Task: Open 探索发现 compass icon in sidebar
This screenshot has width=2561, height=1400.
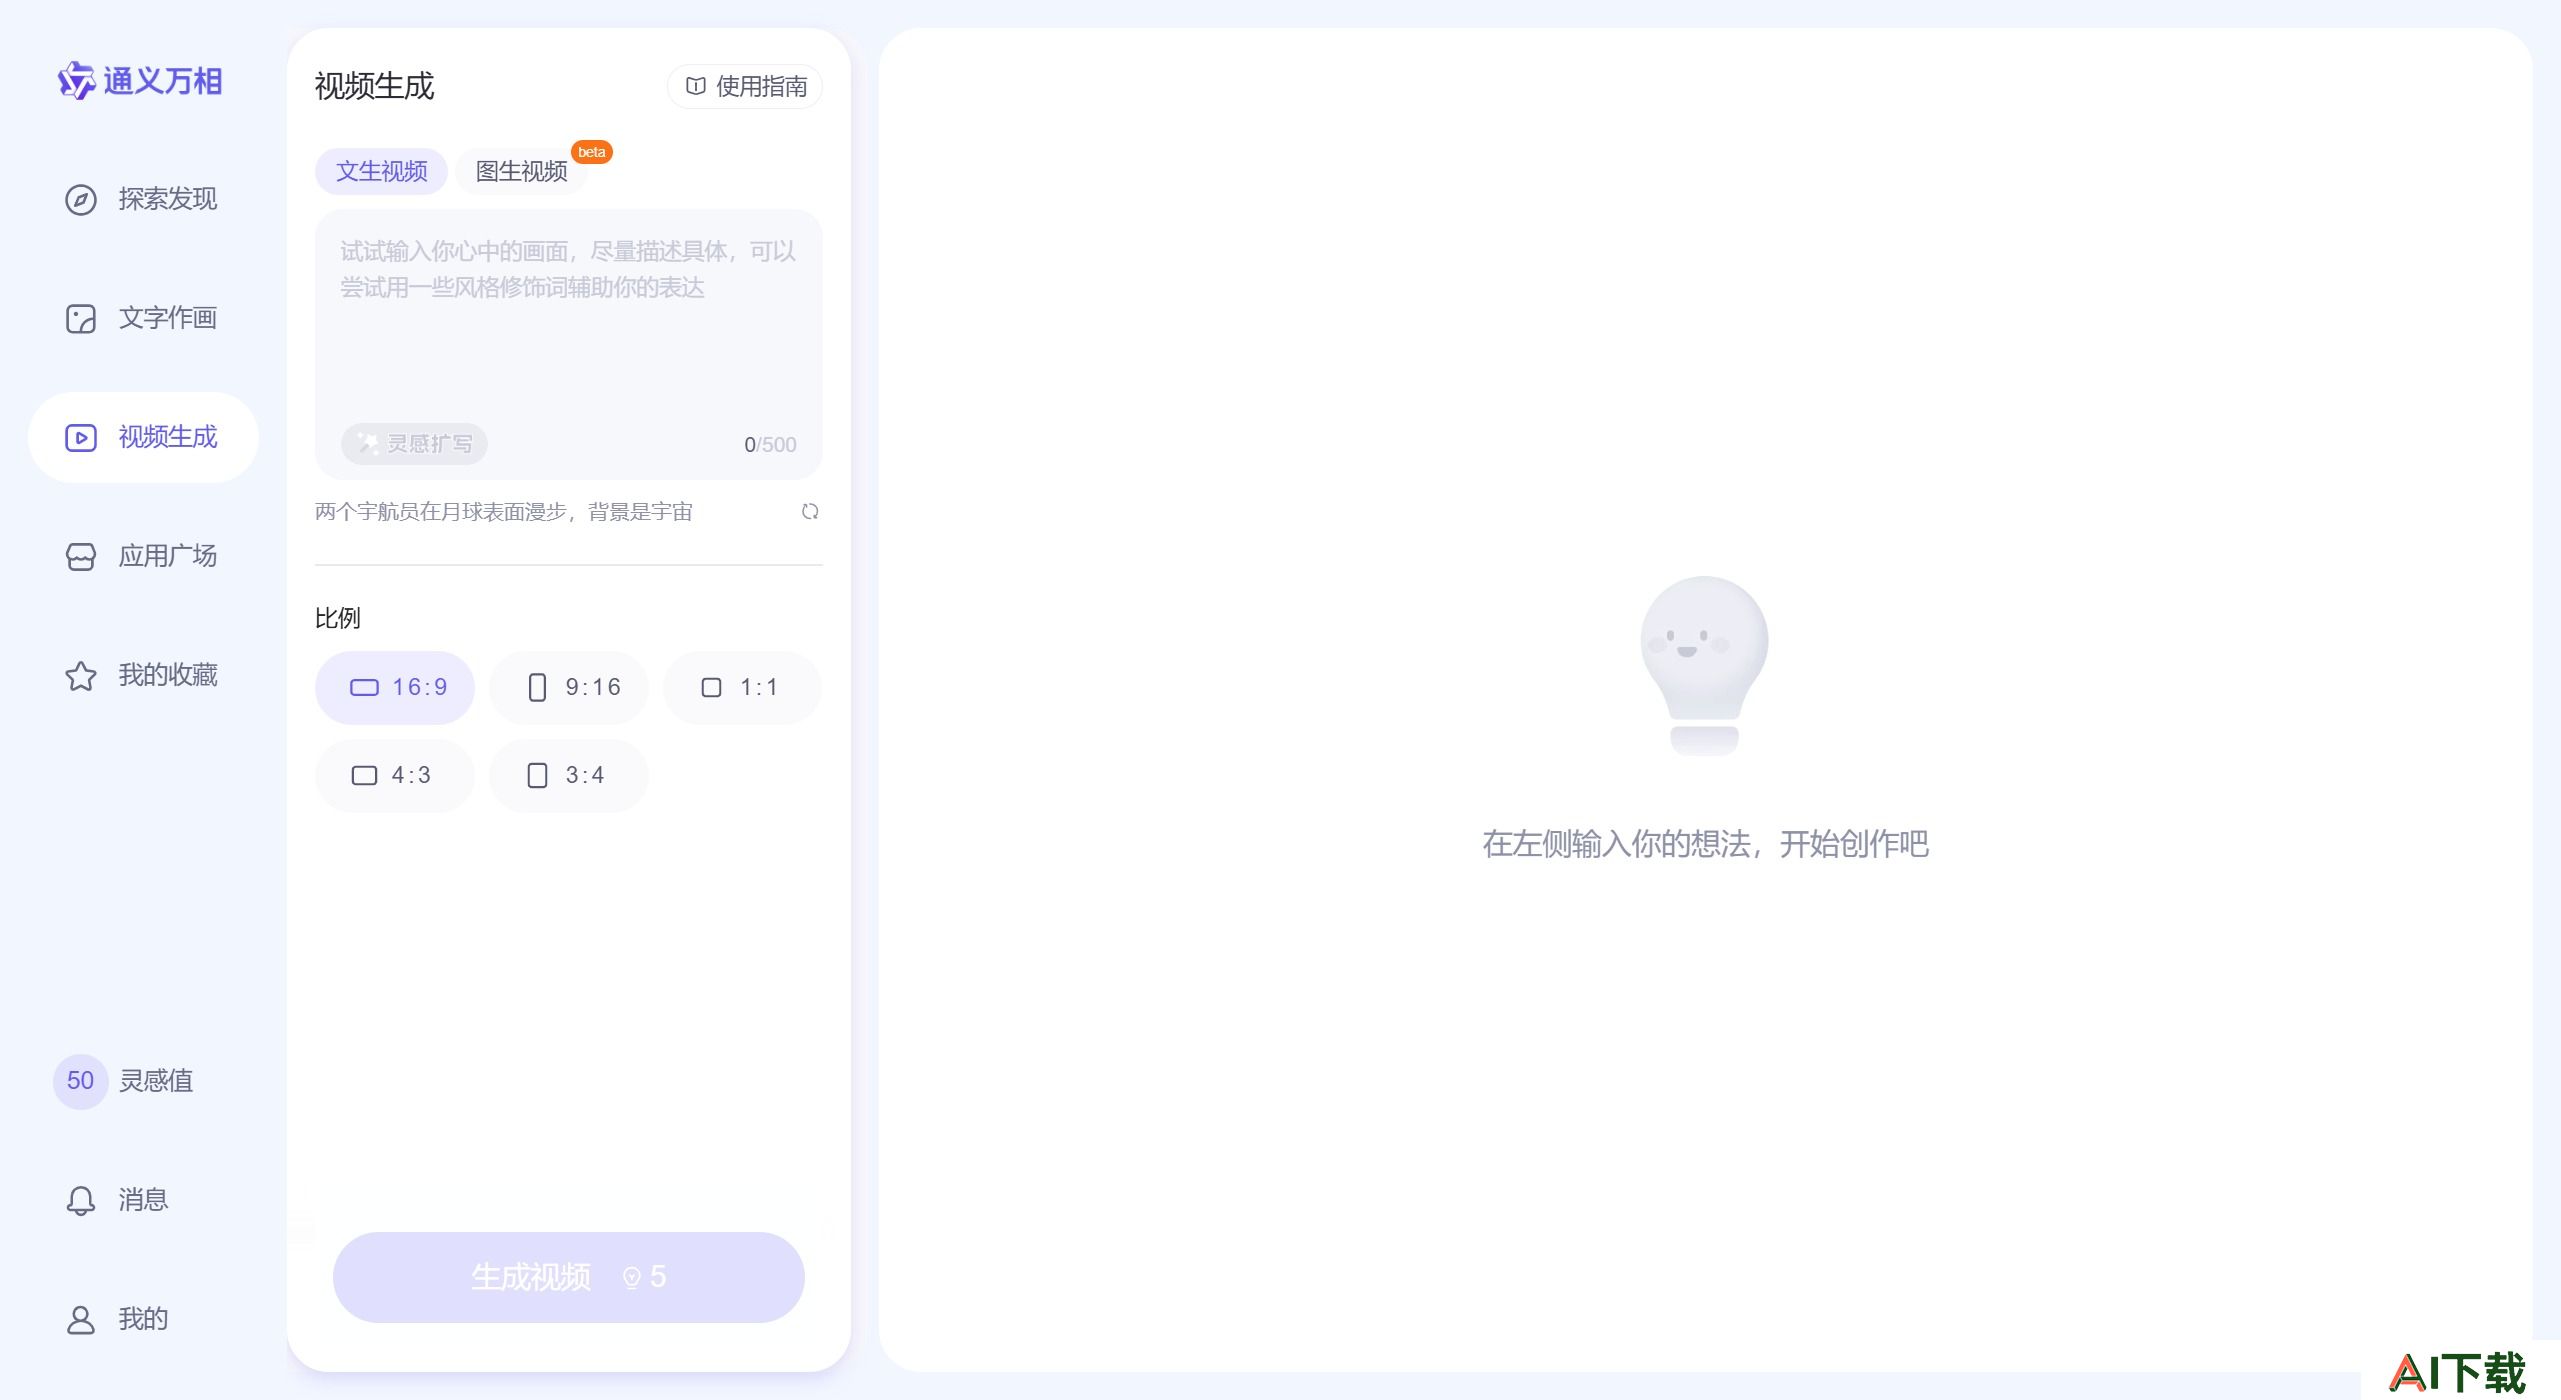Action: (81, 199)
